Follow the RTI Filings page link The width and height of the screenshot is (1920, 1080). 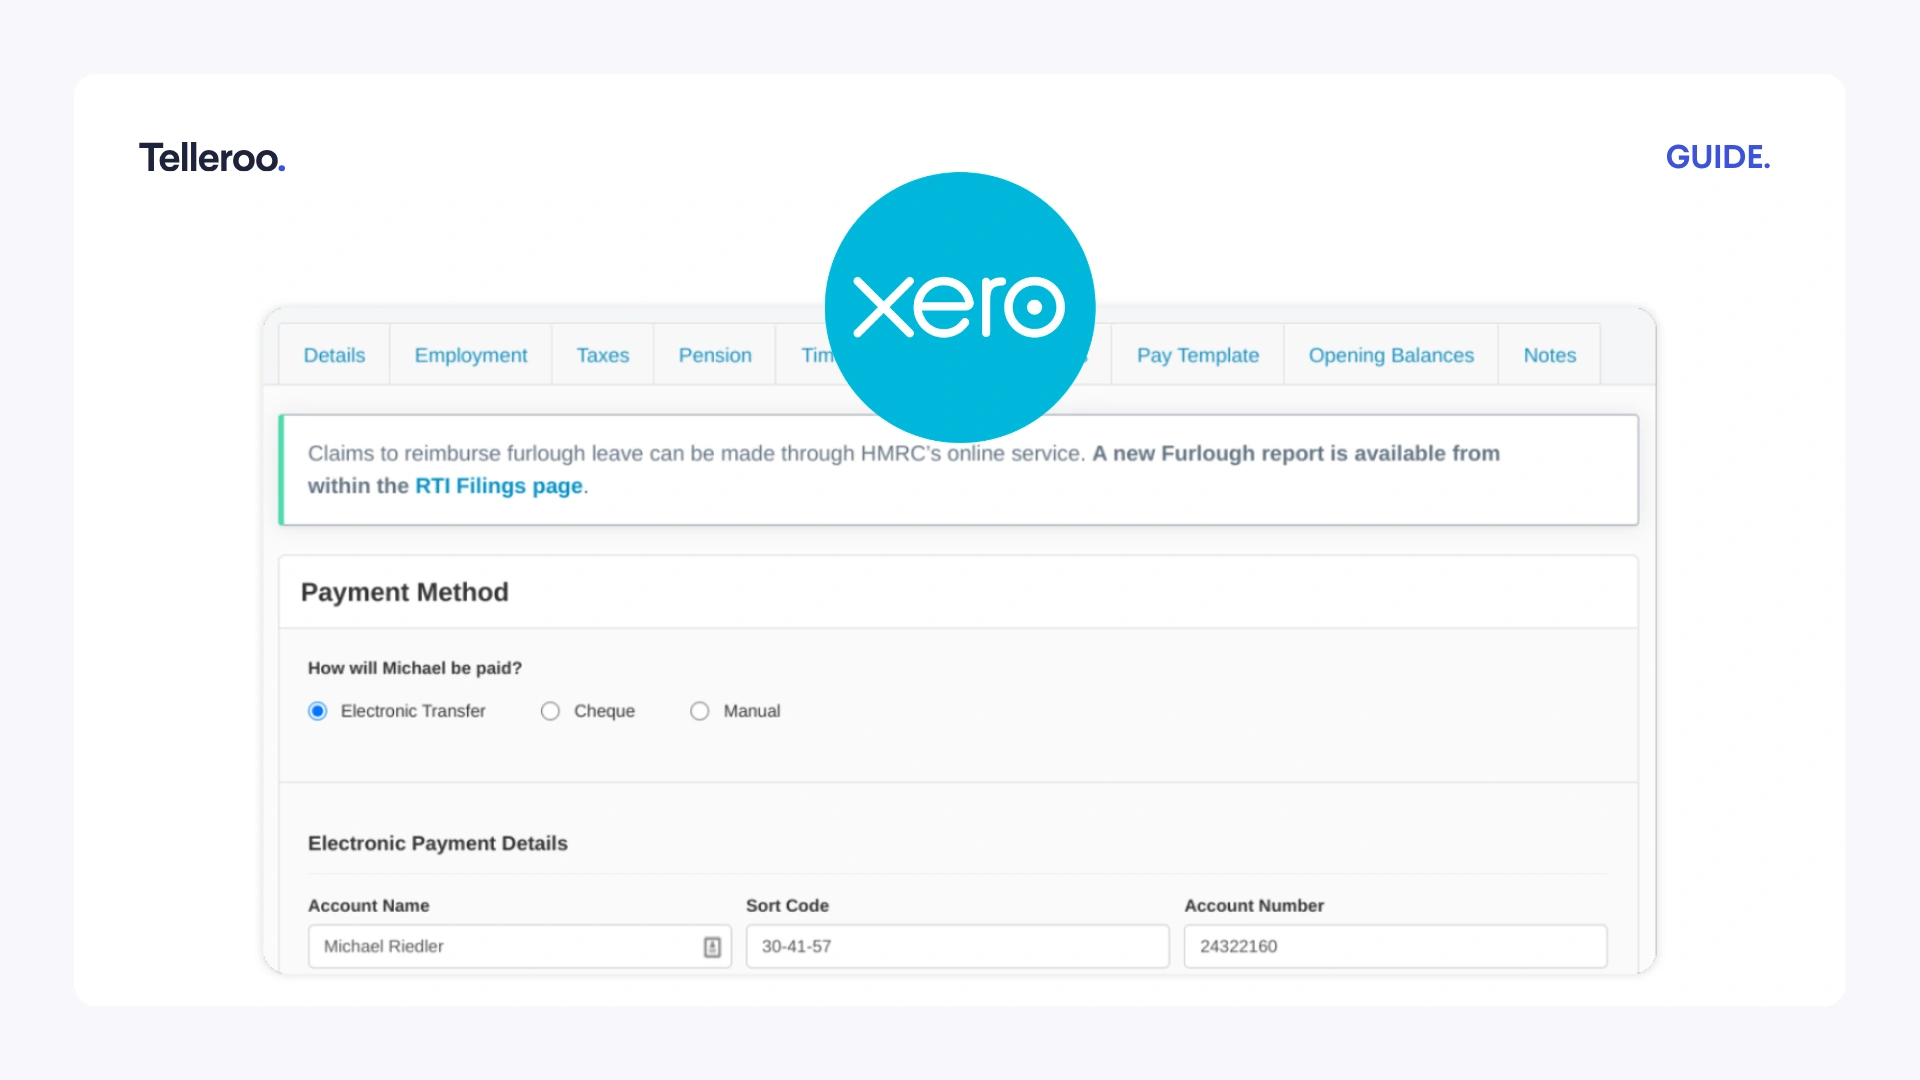(499, 486)
